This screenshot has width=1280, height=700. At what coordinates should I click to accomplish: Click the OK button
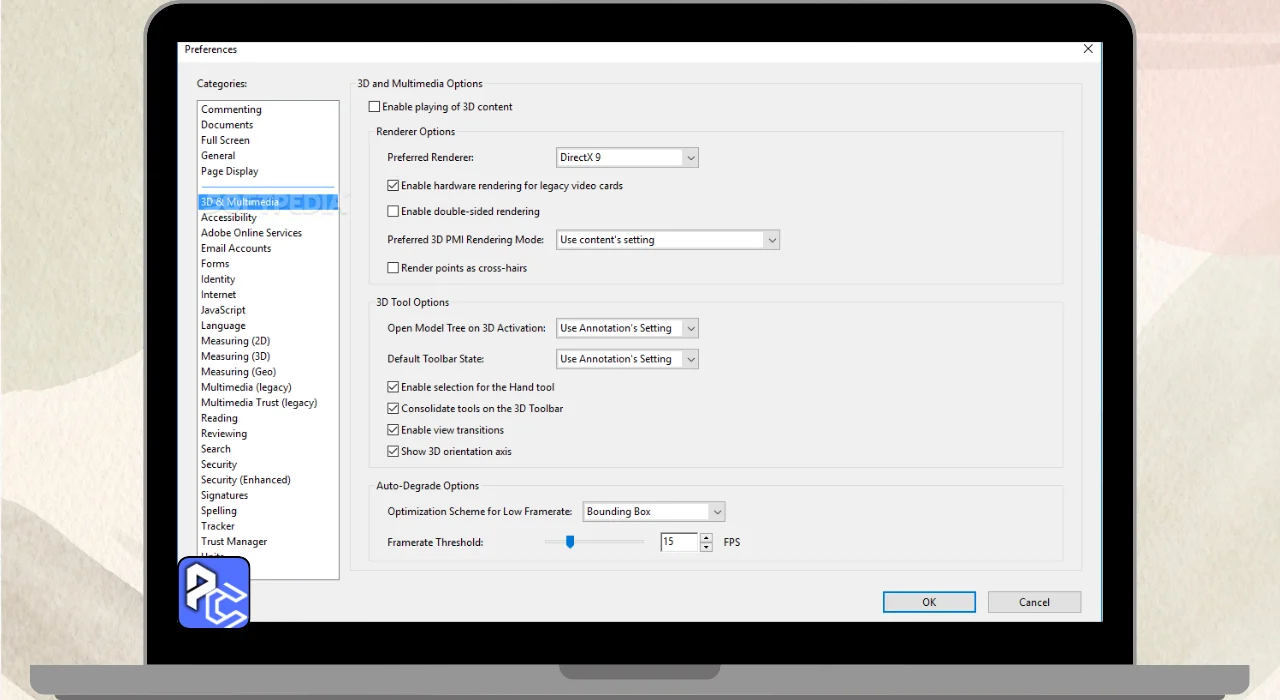pyautogui.click(x=929, y=602)
